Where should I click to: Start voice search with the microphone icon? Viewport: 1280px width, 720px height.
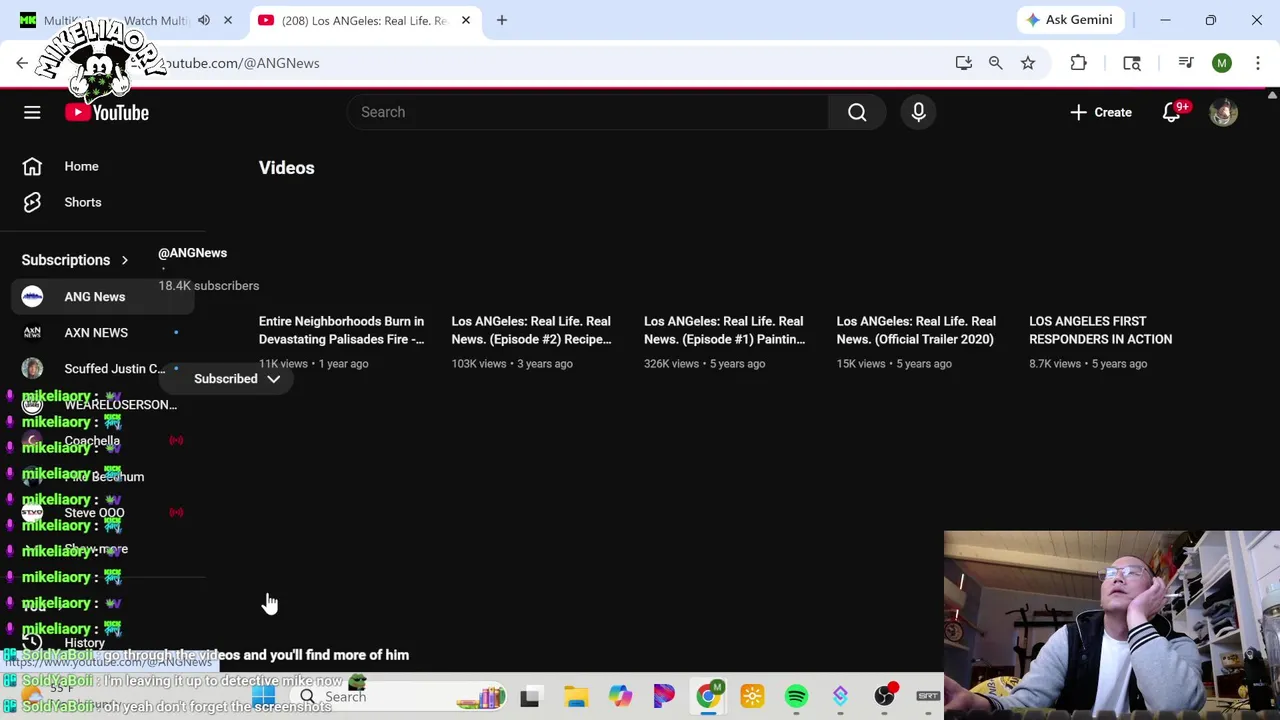point(918,112)
